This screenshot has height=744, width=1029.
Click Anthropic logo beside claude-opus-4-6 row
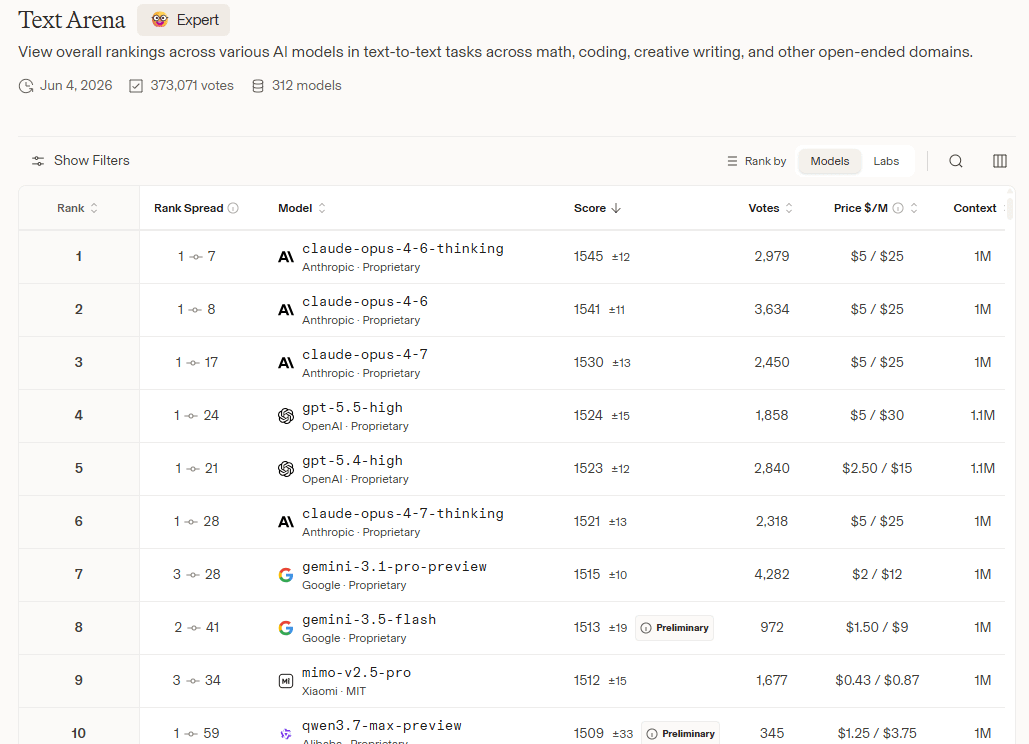pos(285,310)
